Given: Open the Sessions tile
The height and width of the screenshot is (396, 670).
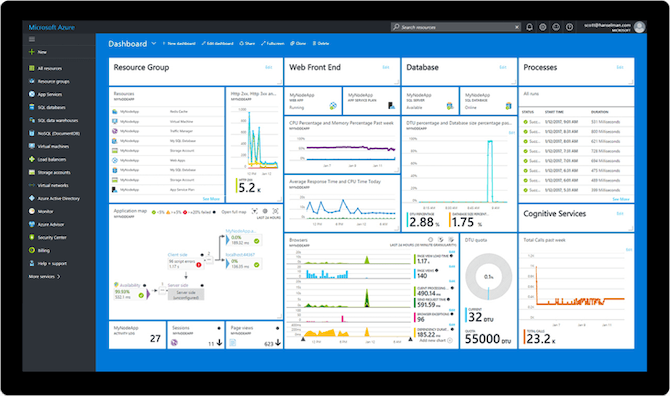Looking at the screenshot, I should click(196, 335).
